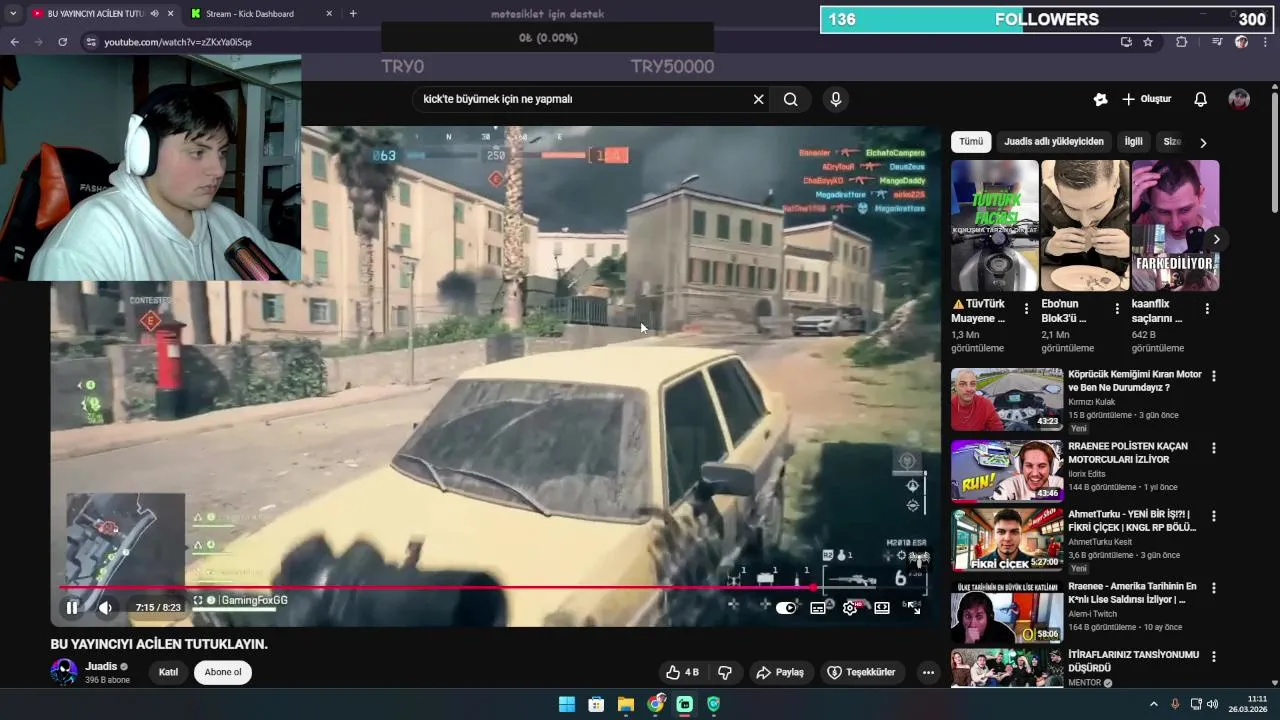Open the subtitles/captions control
Viewport: 1280px width, 720px height.
coord(818,607)
